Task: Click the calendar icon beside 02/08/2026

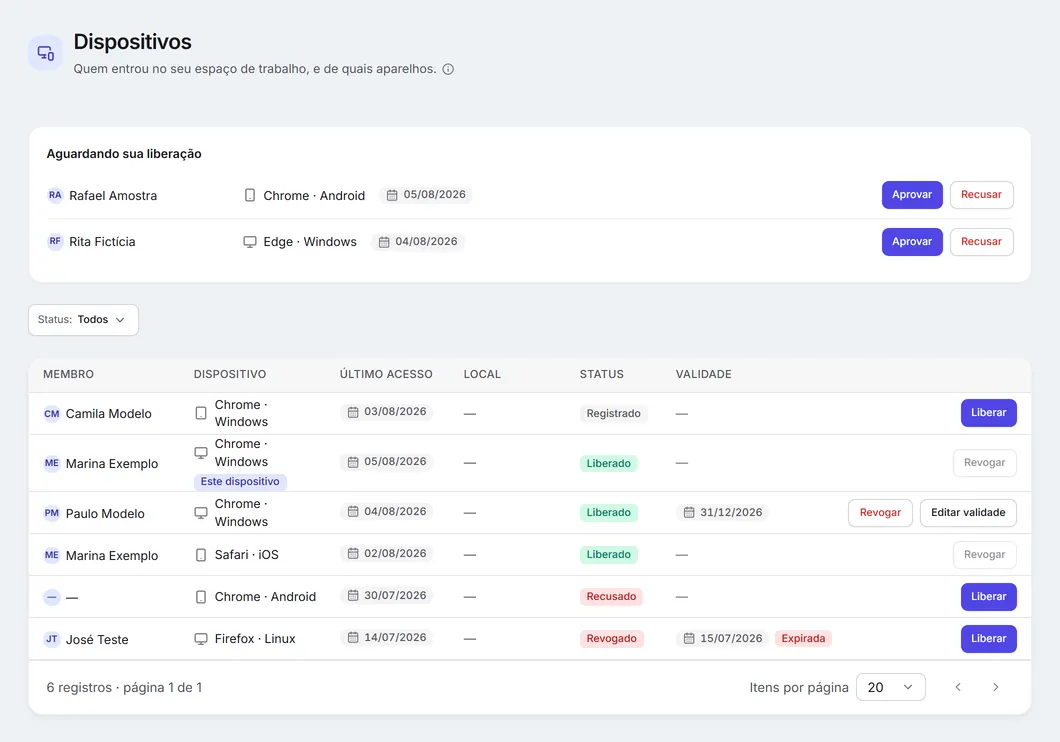Action: [x=352, y=553]
